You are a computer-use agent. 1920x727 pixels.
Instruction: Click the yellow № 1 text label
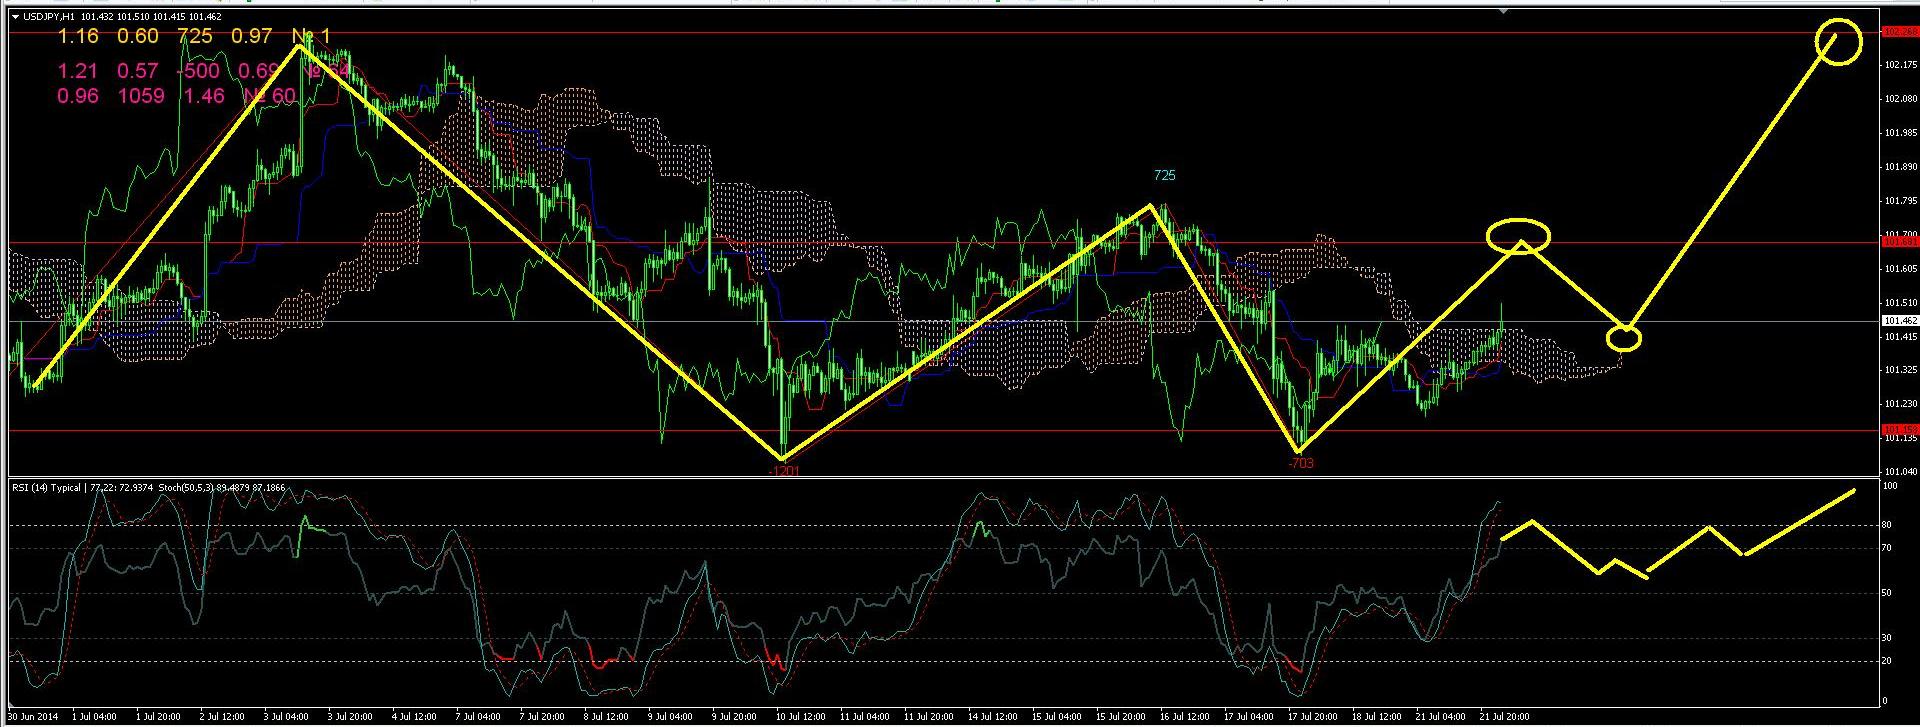tap(310, 36)
